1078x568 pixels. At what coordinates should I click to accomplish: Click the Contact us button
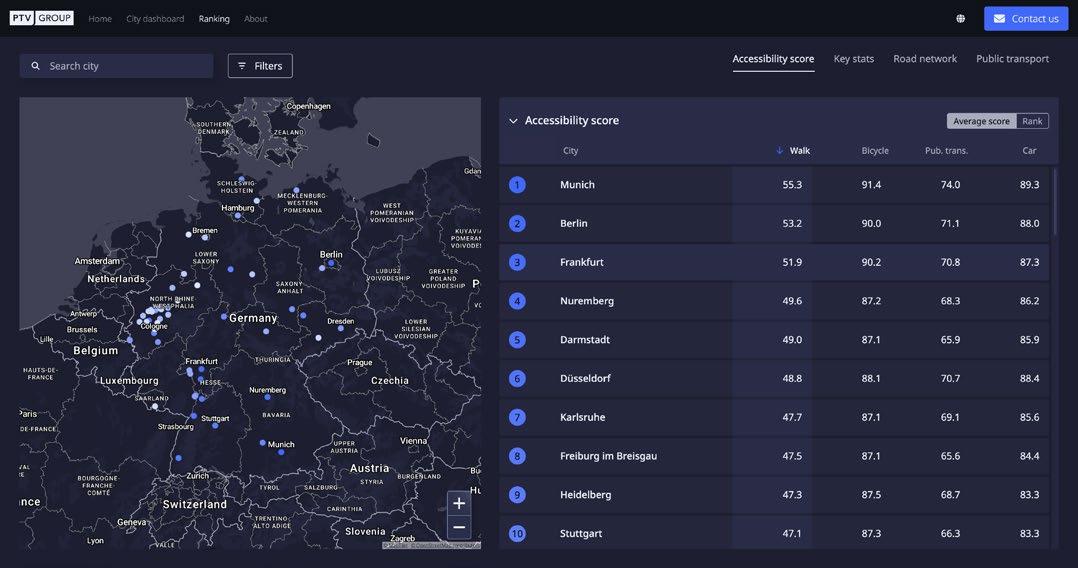1026,18
